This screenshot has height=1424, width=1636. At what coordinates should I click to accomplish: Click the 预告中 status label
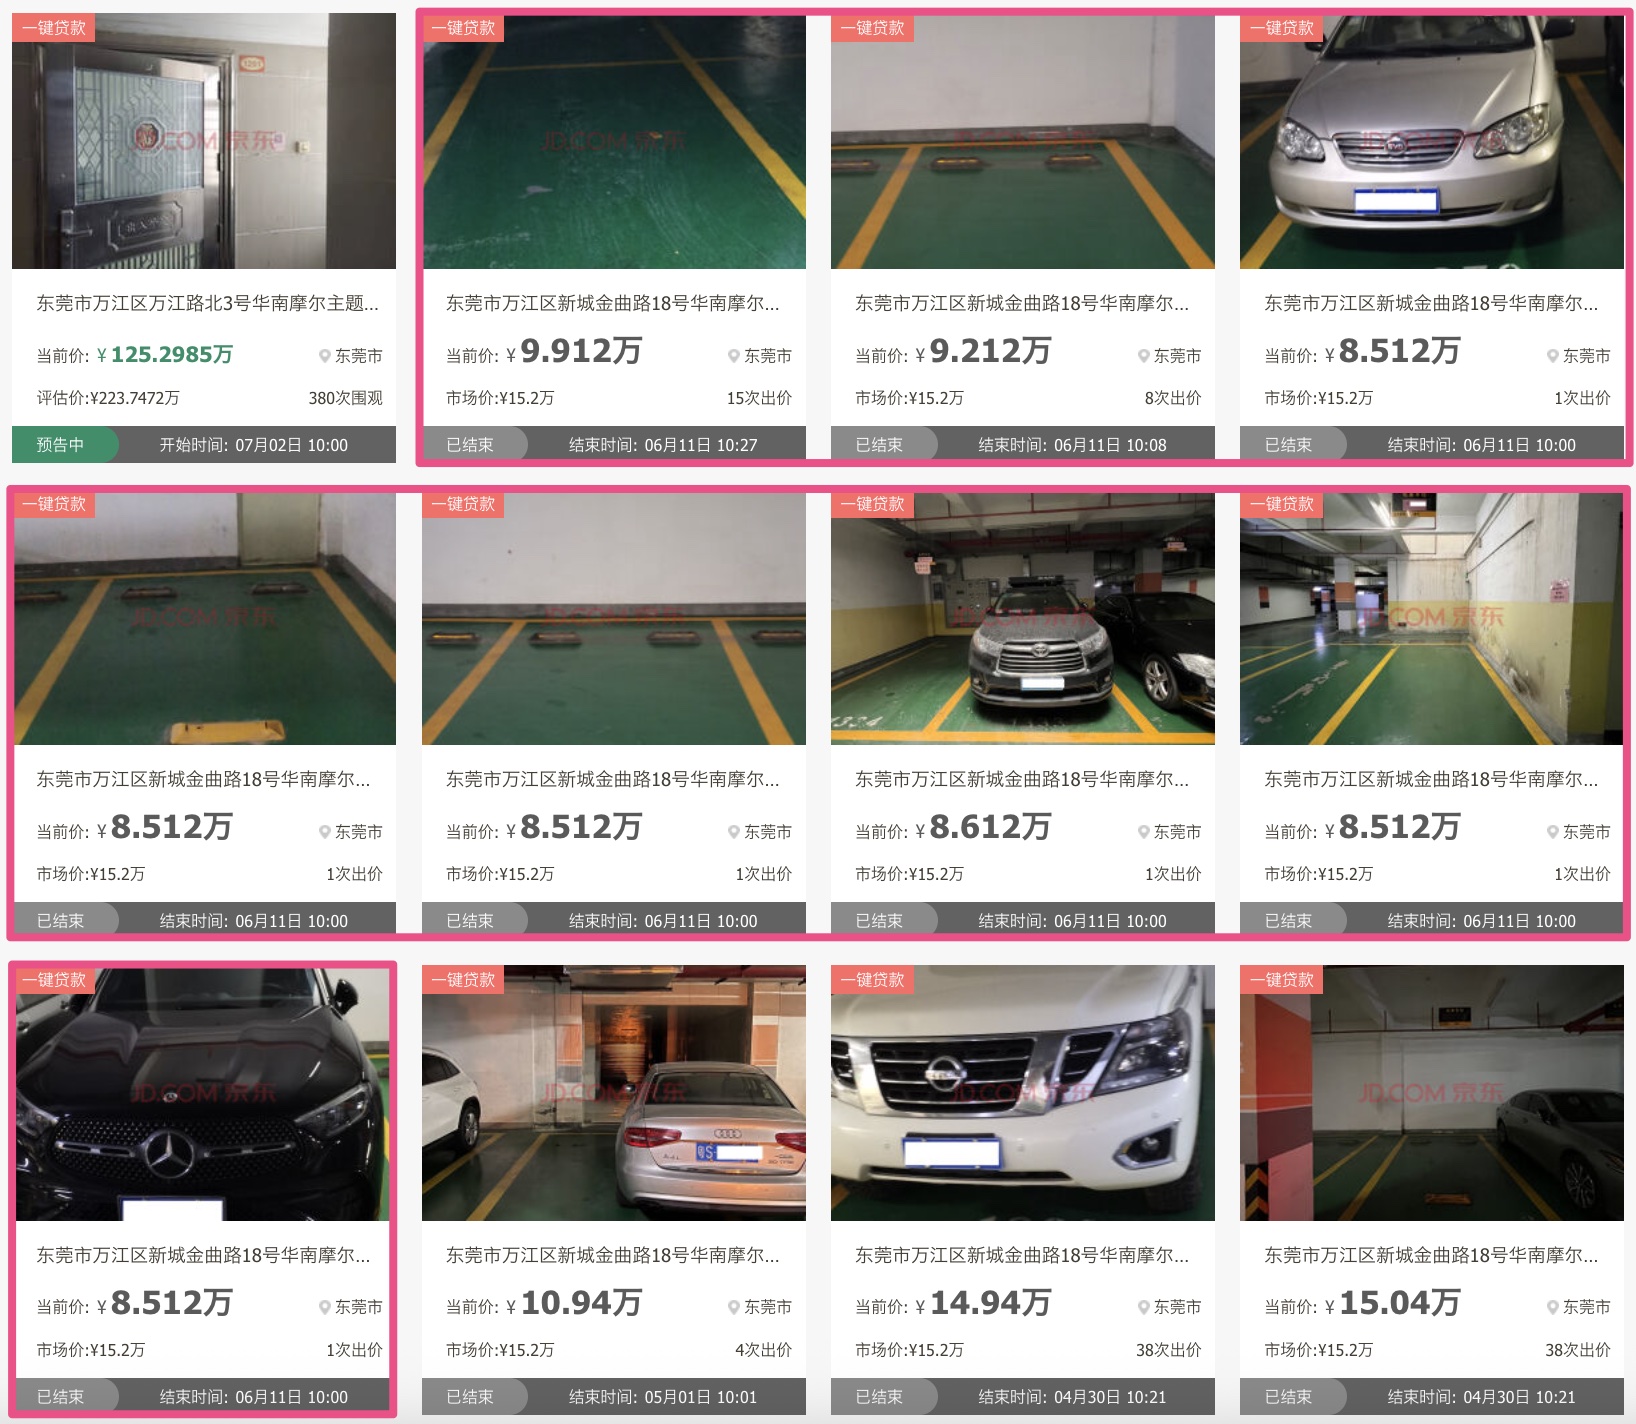click(x=61, y=445)
